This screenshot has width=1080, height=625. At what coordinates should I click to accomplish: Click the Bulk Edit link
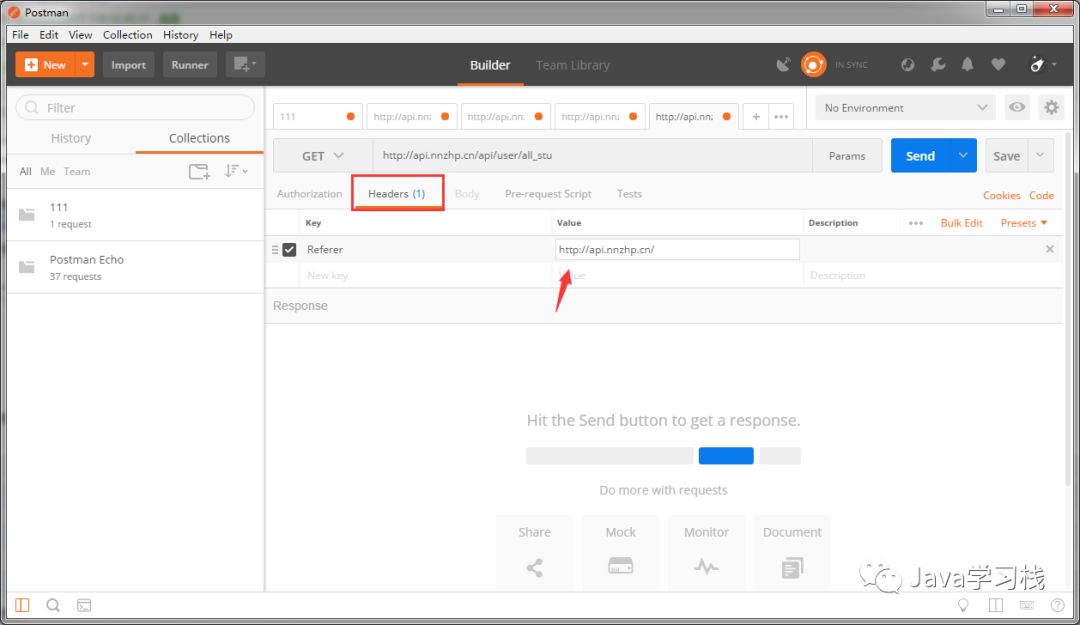961,223
